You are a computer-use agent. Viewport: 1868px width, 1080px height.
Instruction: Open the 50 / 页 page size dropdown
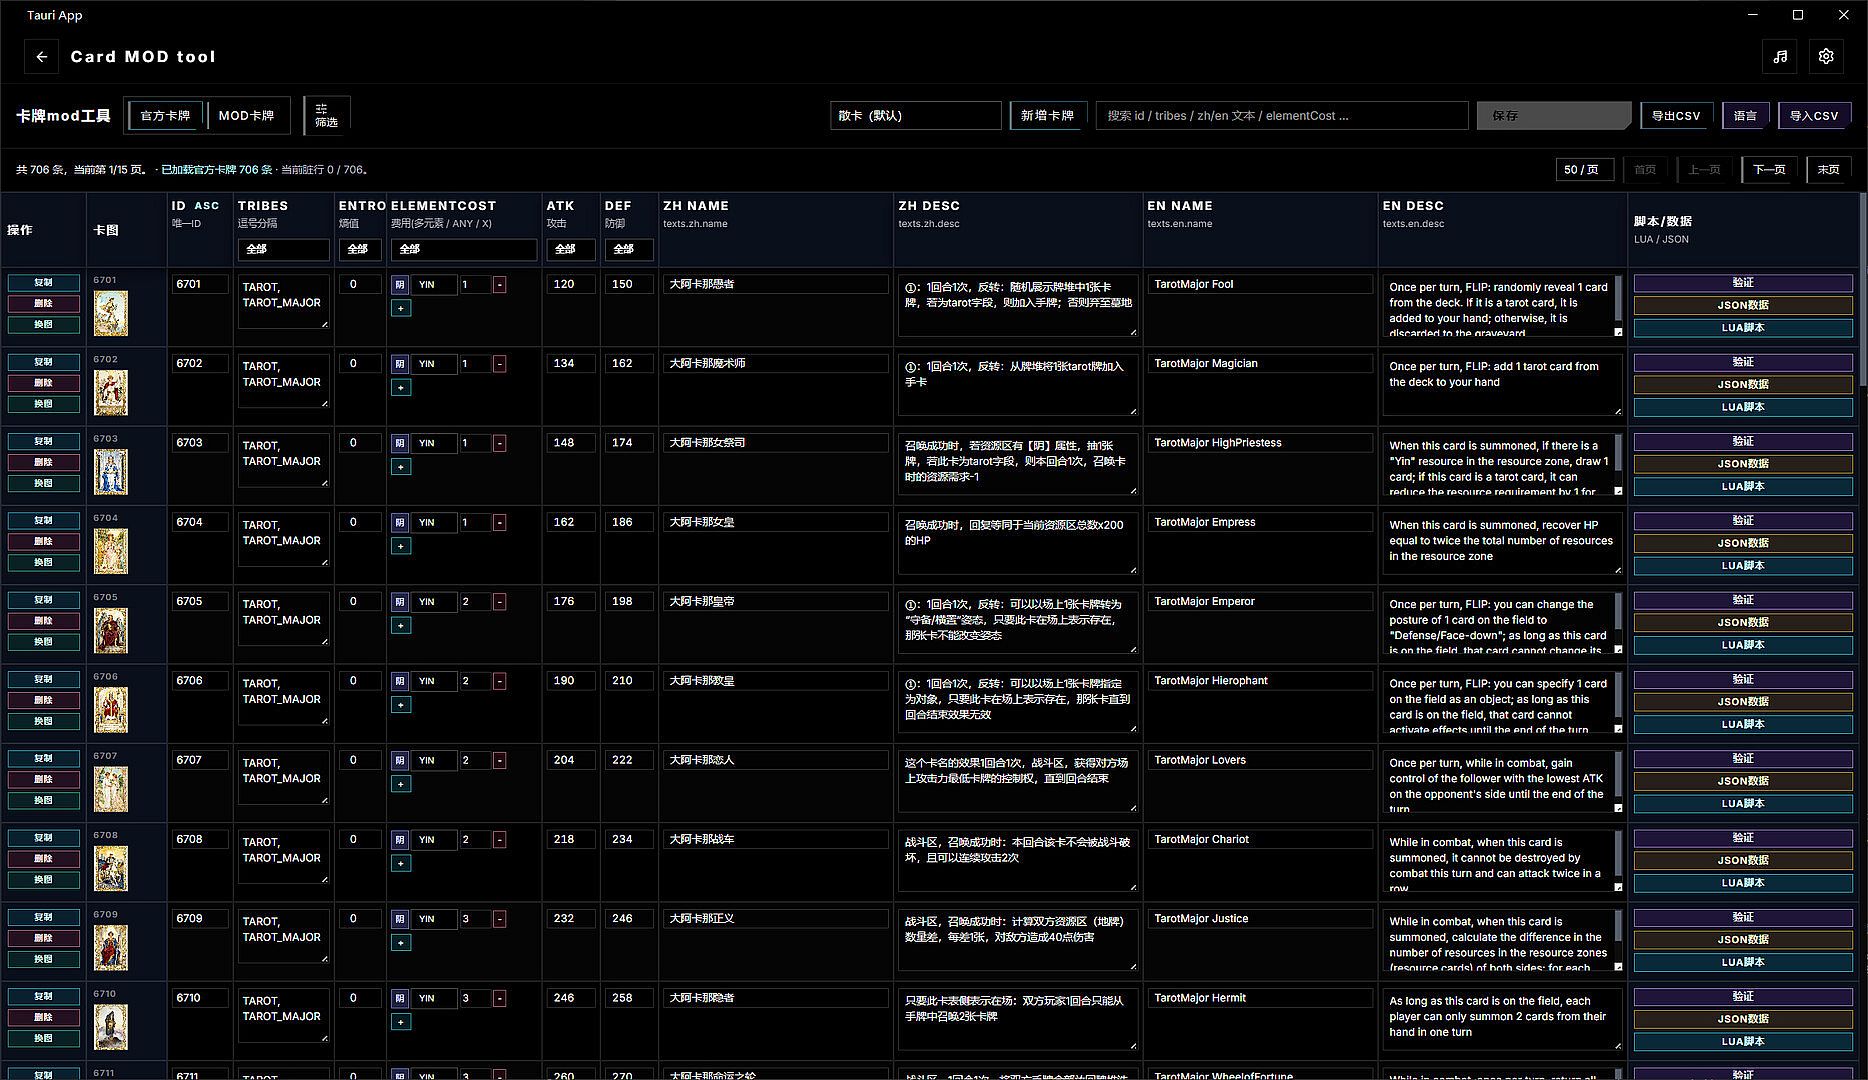pyautogui.click(x=1584, y=170)
